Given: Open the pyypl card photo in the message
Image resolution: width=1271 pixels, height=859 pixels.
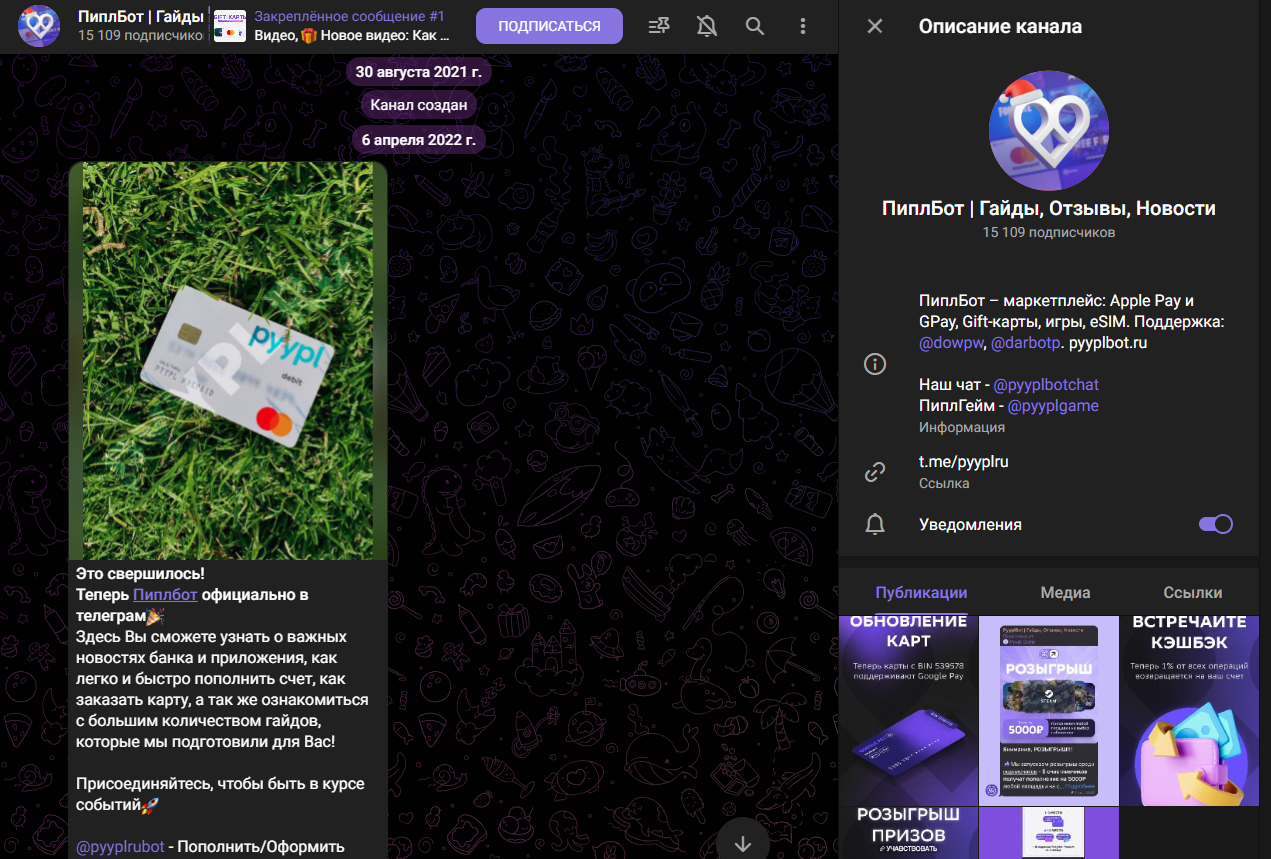Looking at the screenshot, I should (228, 361).
